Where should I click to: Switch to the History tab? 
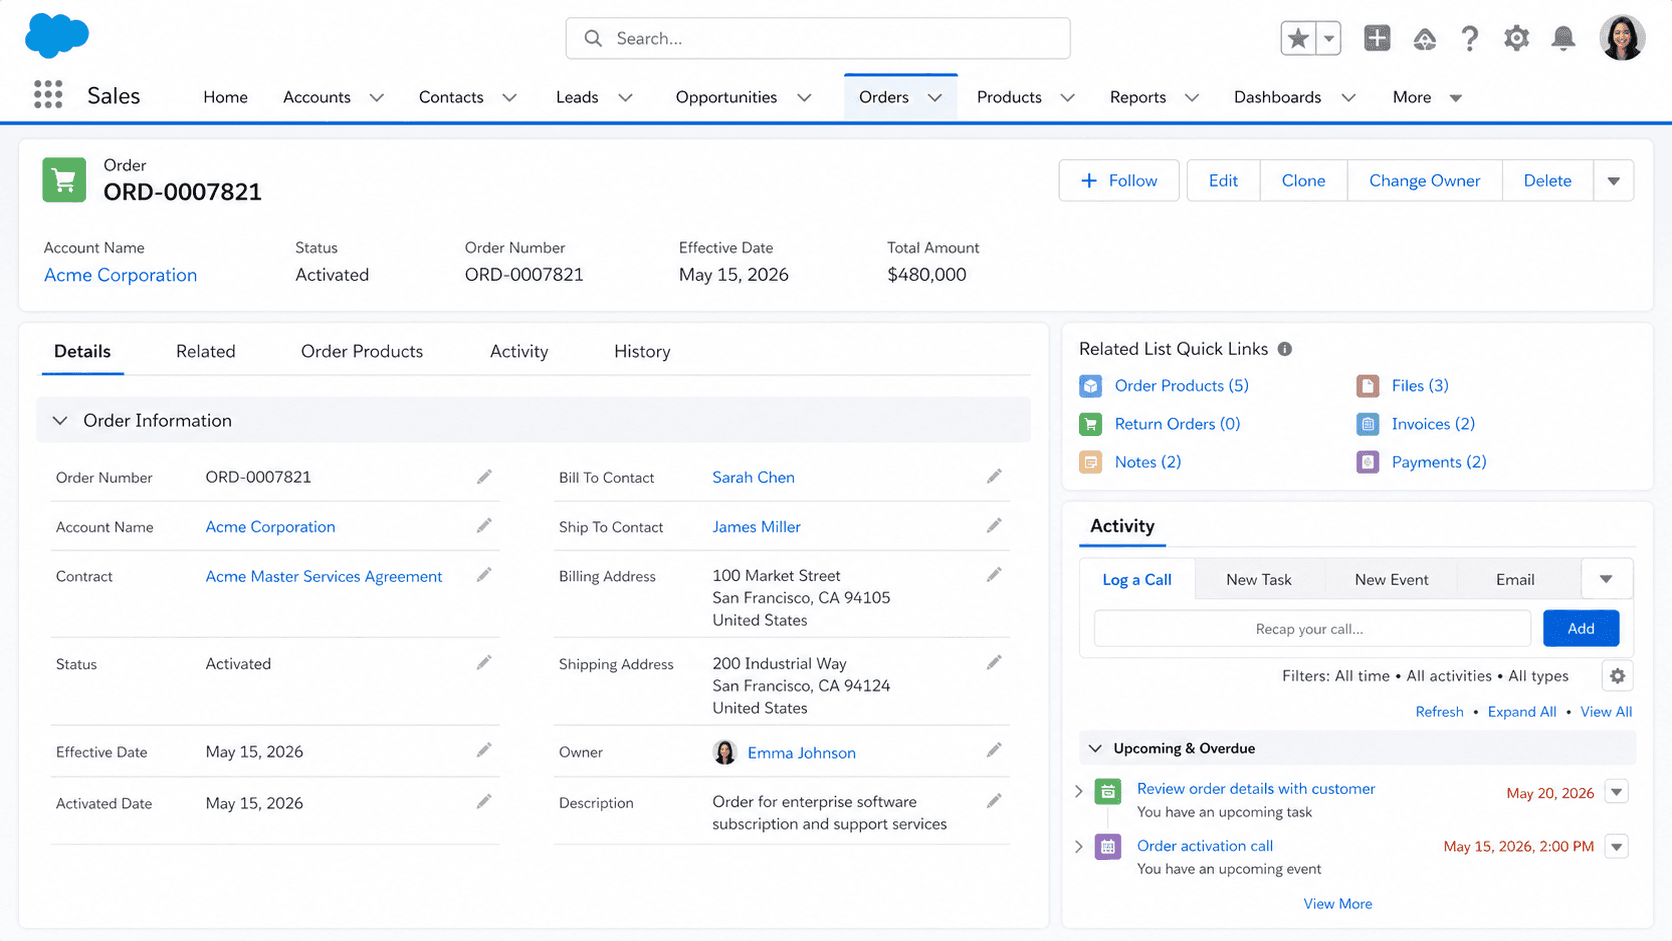pos(642,351)
